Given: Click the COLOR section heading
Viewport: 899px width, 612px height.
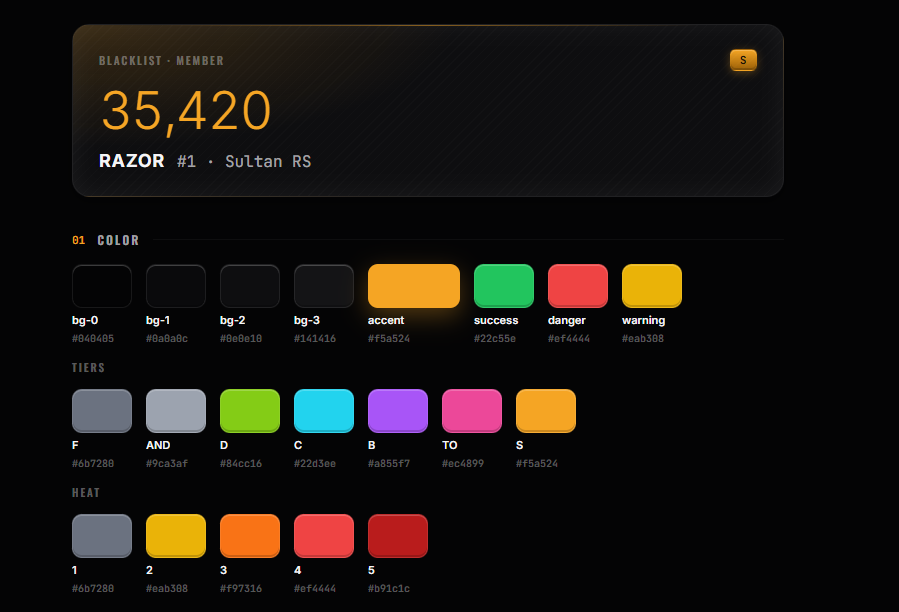Looking at the screenshot, I should [x=118, y=240].
